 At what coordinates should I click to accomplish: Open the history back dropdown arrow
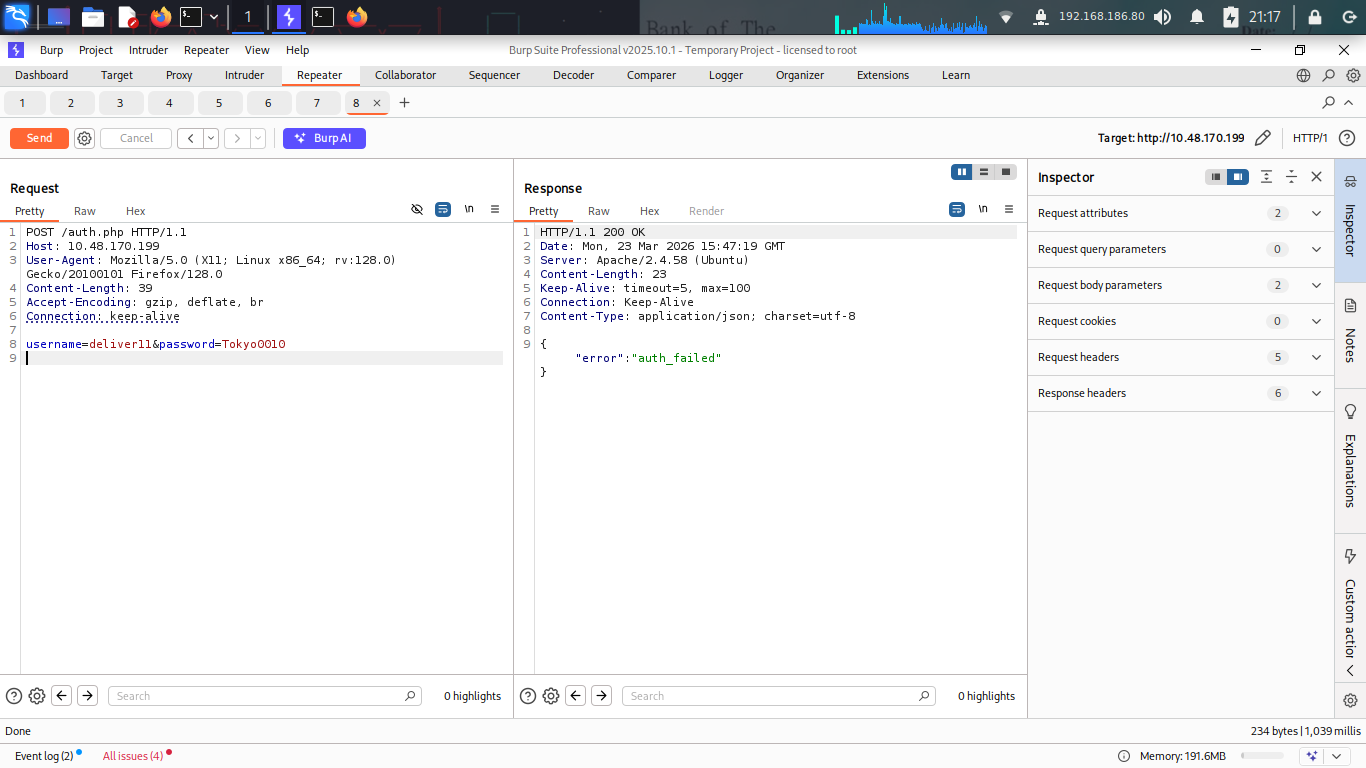coord(211,139)
